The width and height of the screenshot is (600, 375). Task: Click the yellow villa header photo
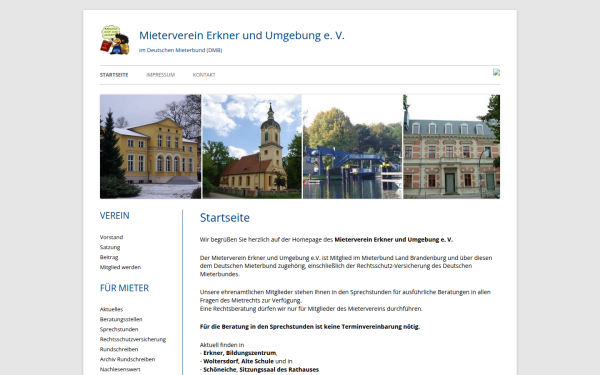[150, 147]
